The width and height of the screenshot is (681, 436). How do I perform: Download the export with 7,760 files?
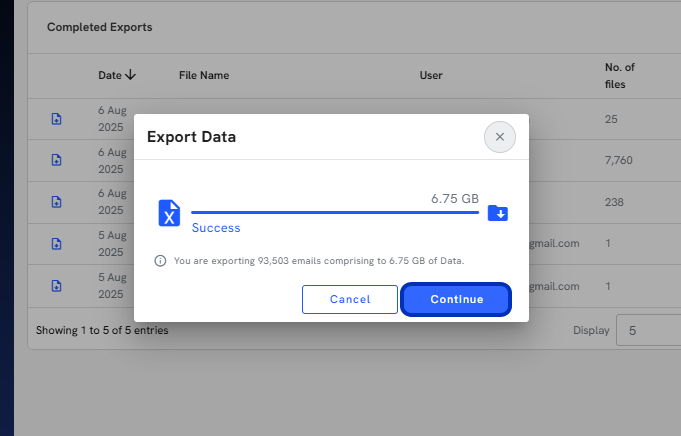56,160
